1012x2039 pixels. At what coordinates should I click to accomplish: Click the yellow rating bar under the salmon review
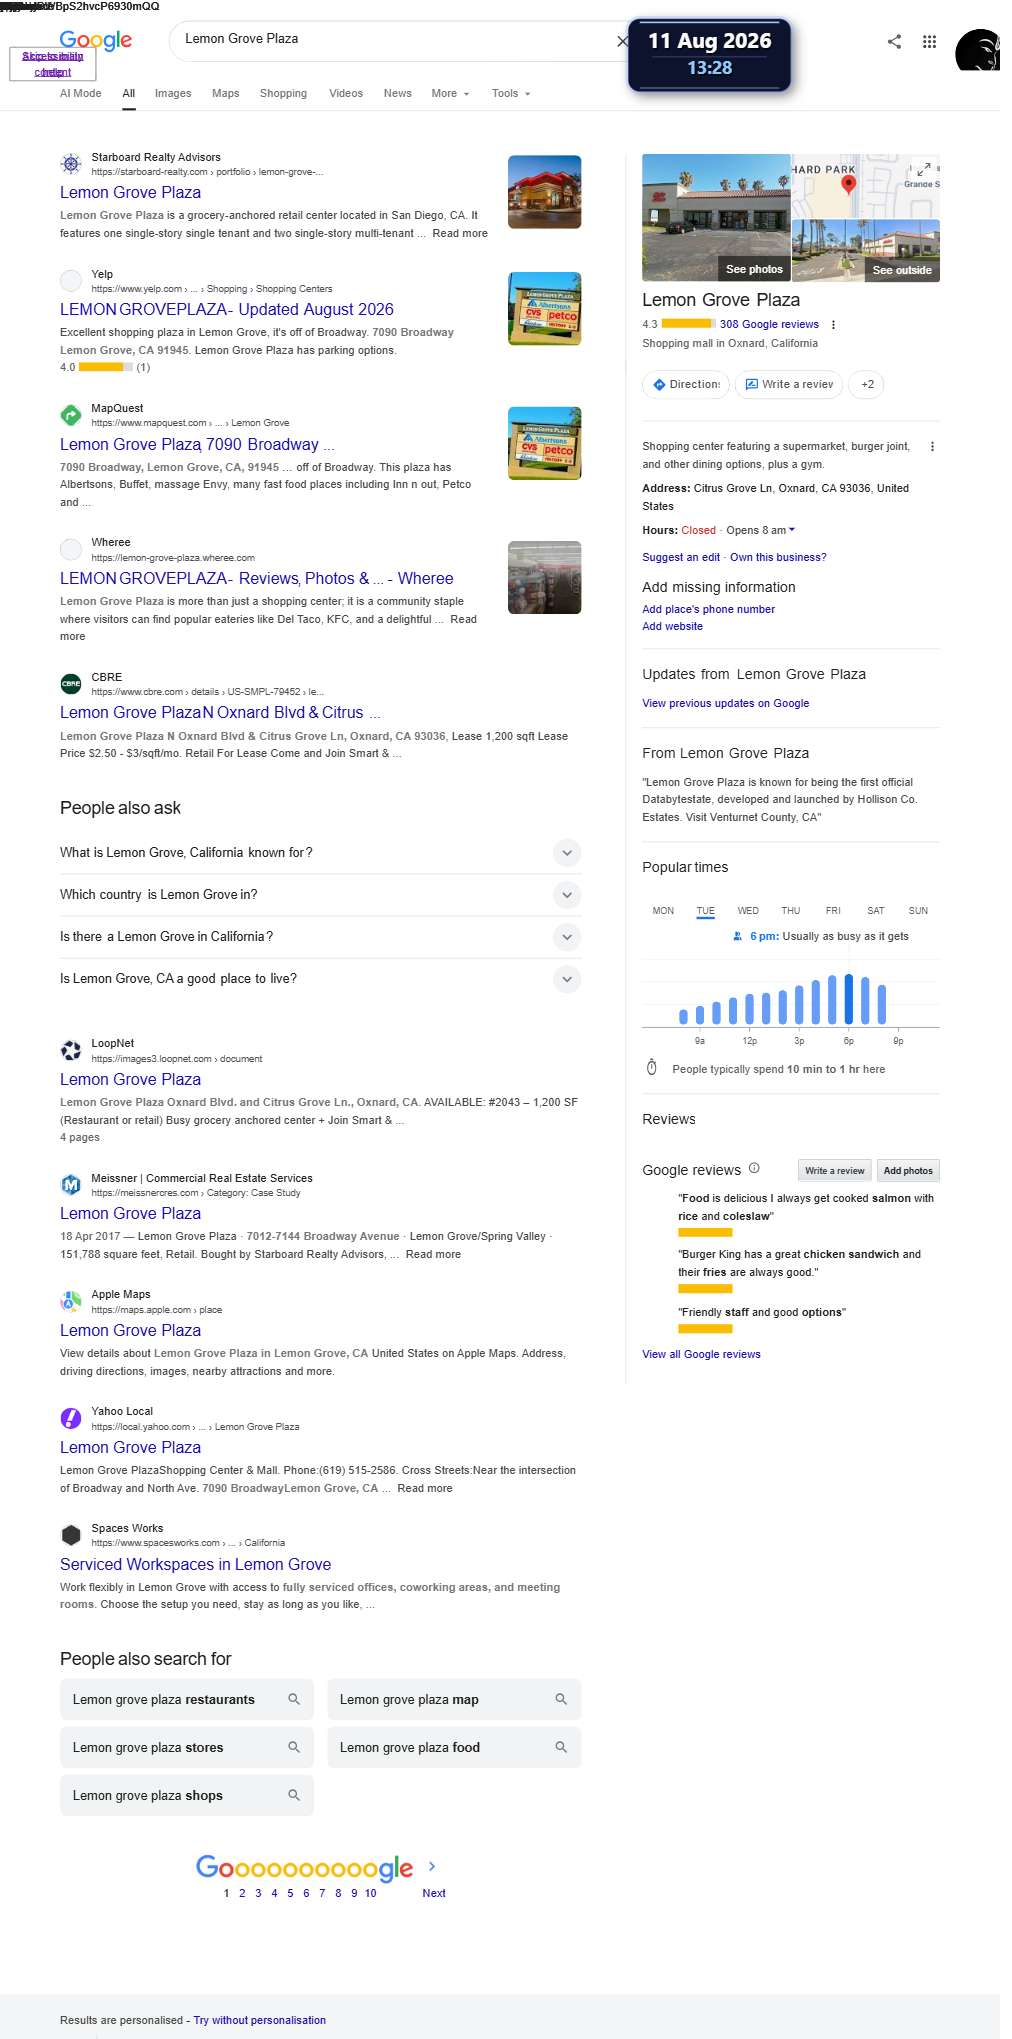[x=705, y=1233]
